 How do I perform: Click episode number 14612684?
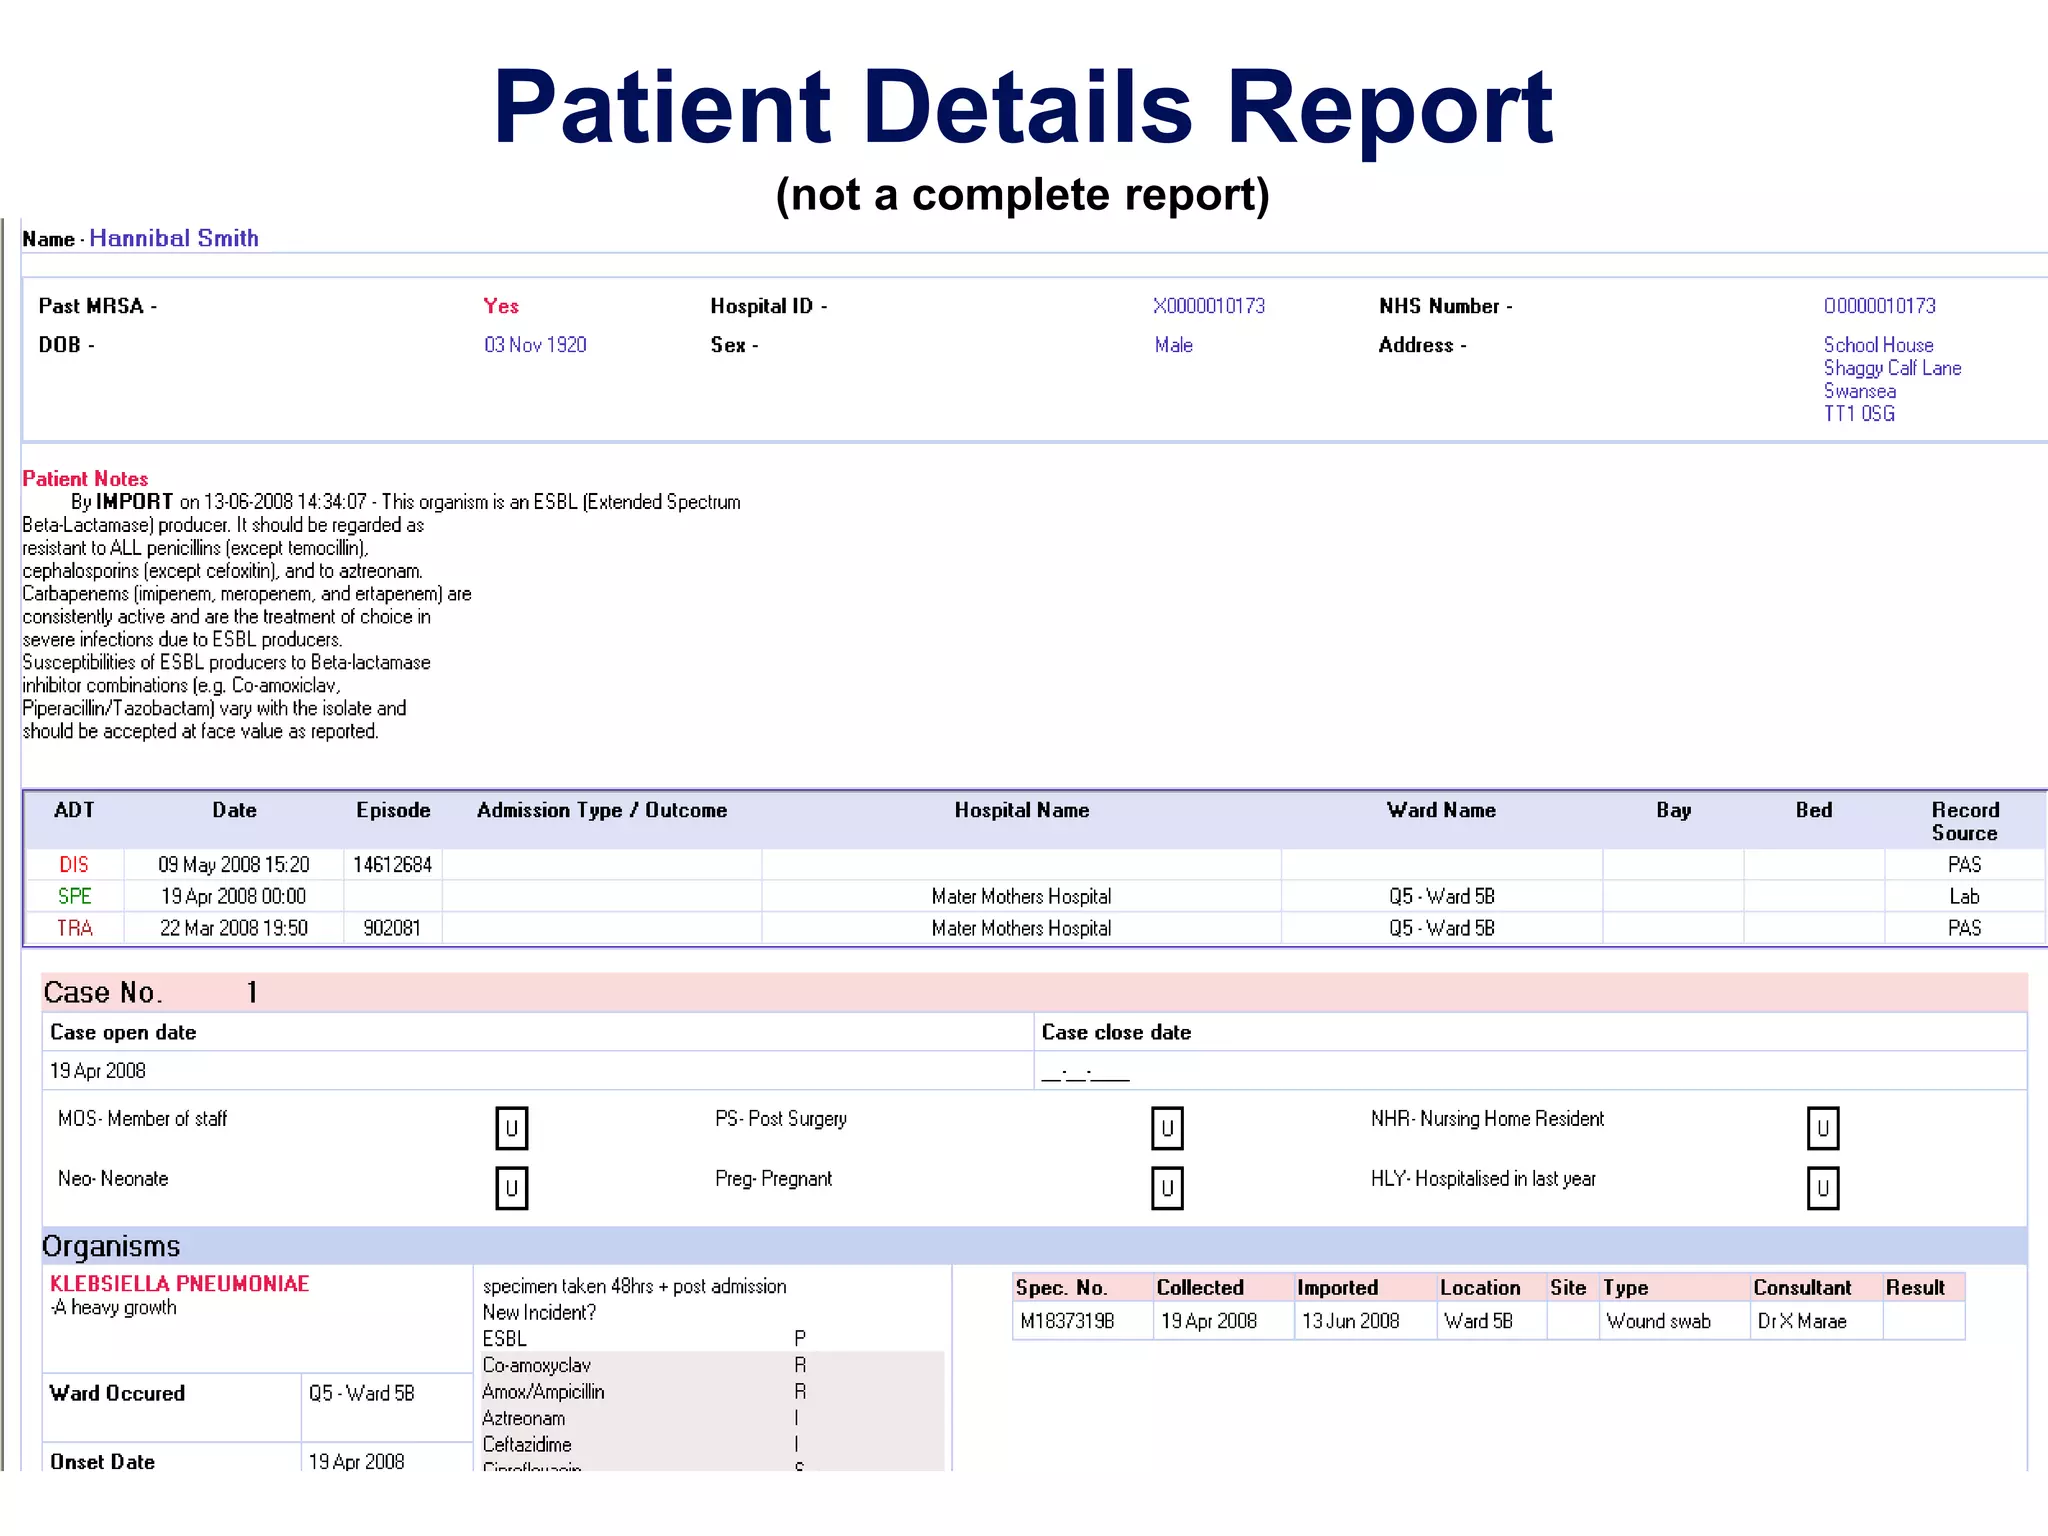point(392,864)
